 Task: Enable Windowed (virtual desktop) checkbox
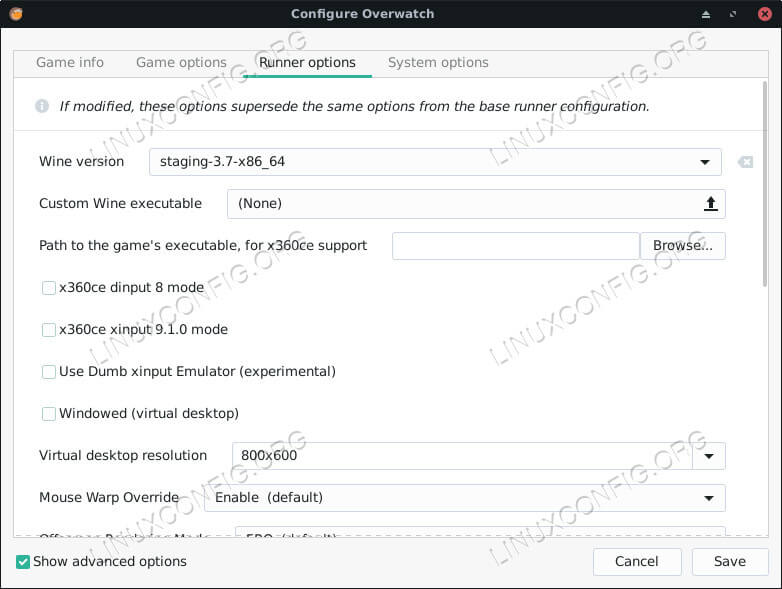click(x=49, y=413)
